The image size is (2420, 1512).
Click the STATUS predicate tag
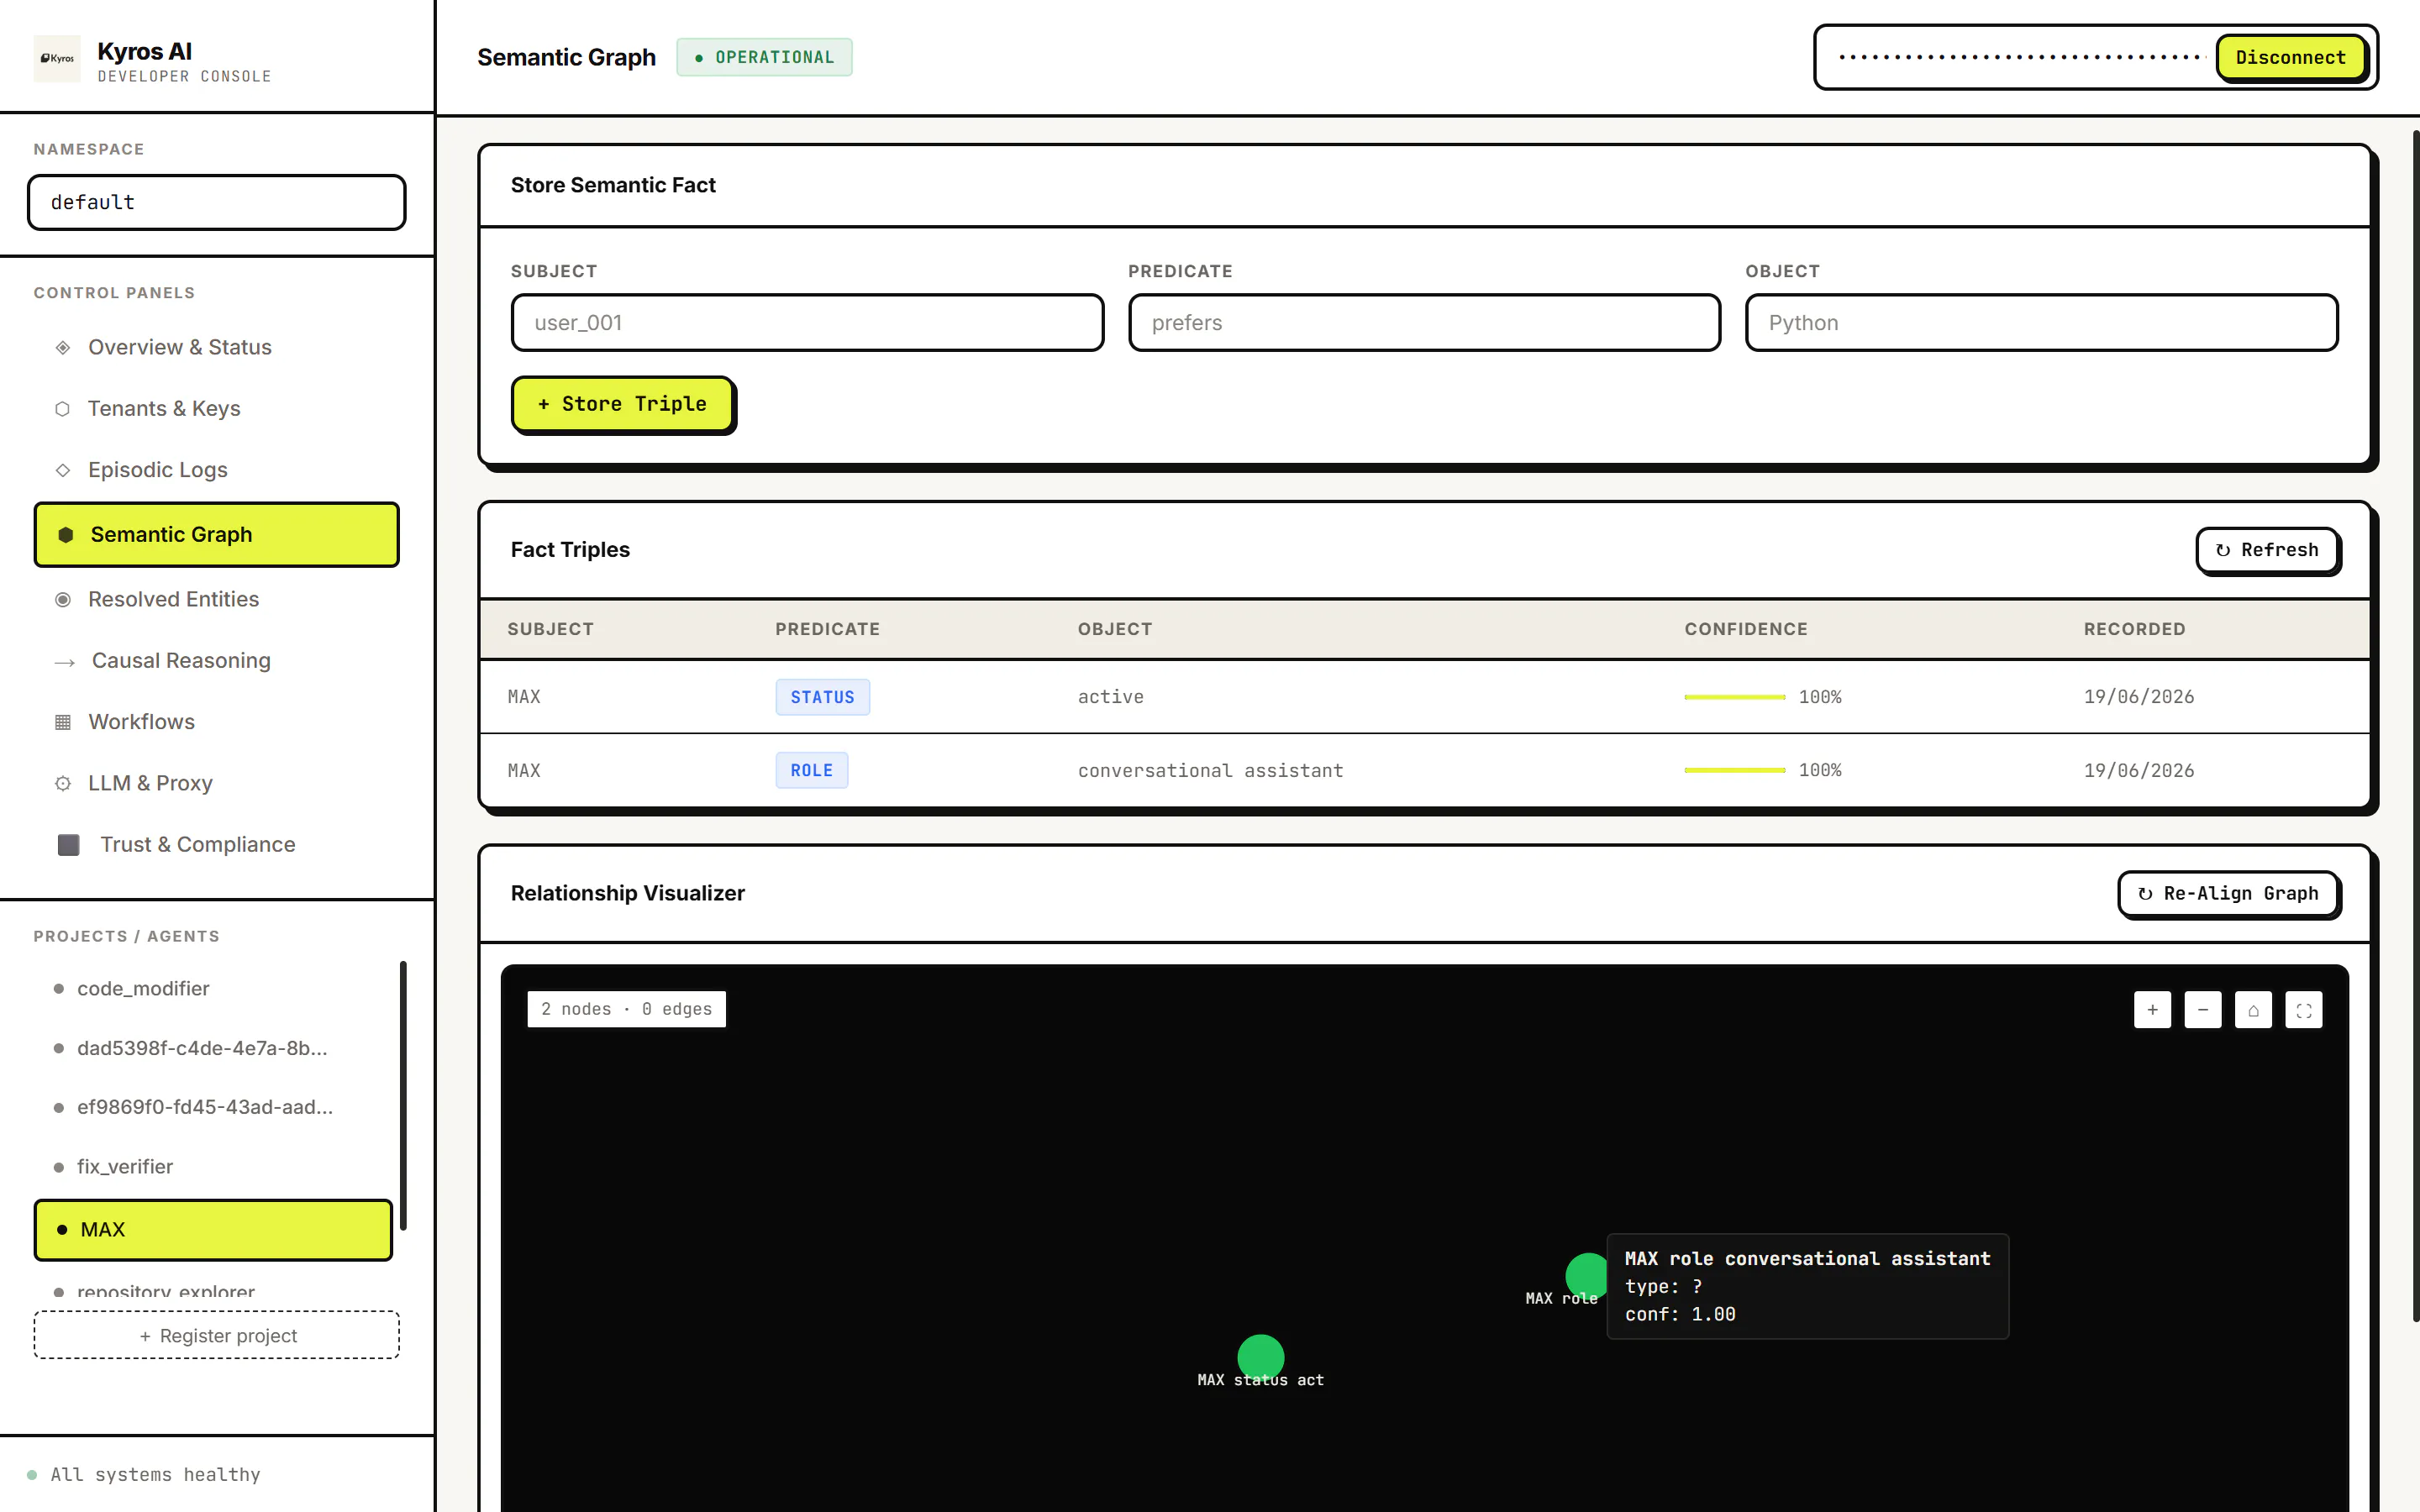pos(822,697)
